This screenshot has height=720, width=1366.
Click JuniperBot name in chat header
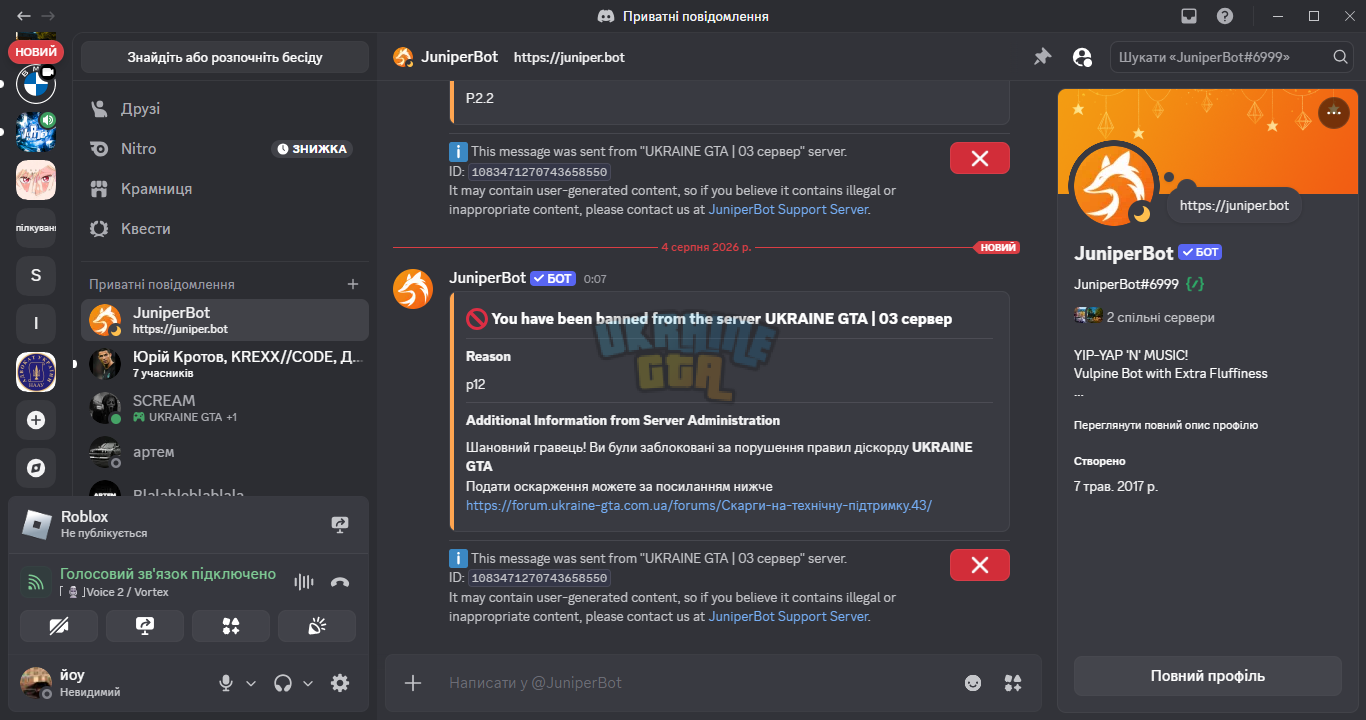pyautogui.click(x=459, y=57)
